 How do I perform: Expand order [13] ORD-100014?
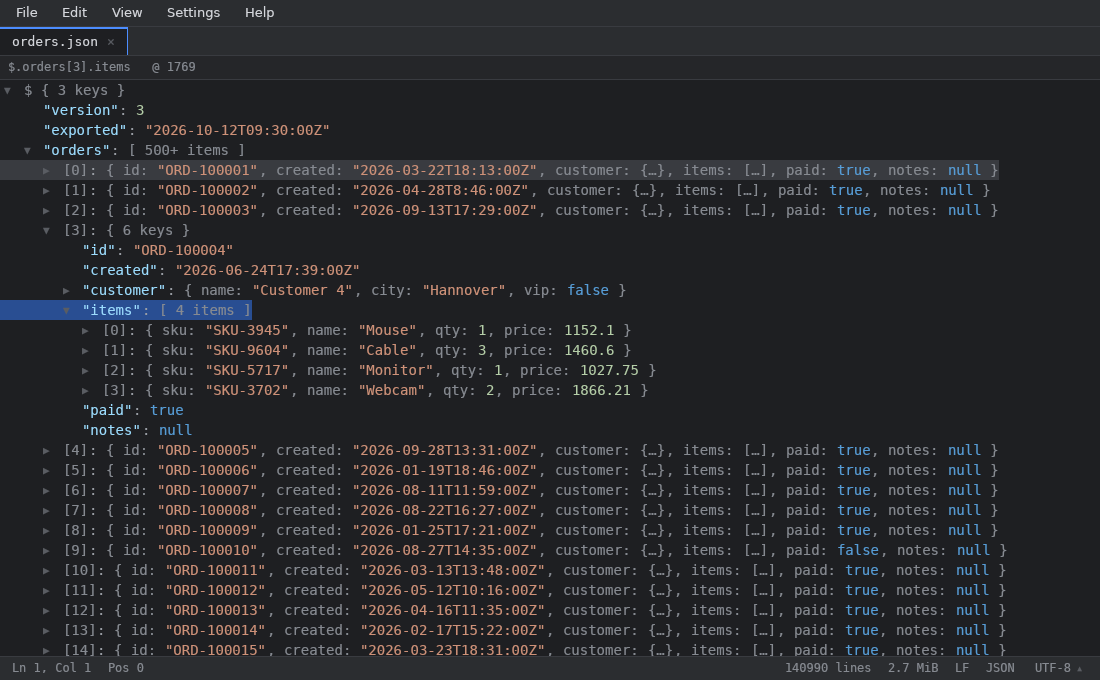[46, 630]
